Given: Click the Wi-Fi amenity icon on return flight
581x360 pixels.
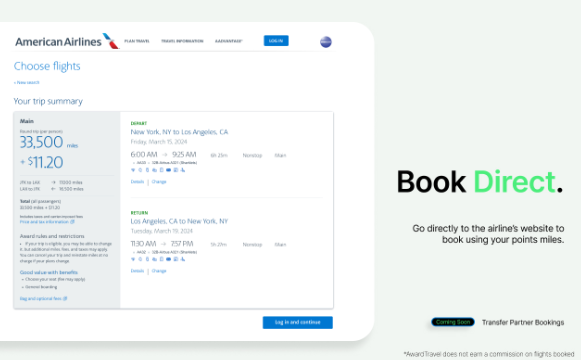Looking at the screenshot, I should (133, 259).
